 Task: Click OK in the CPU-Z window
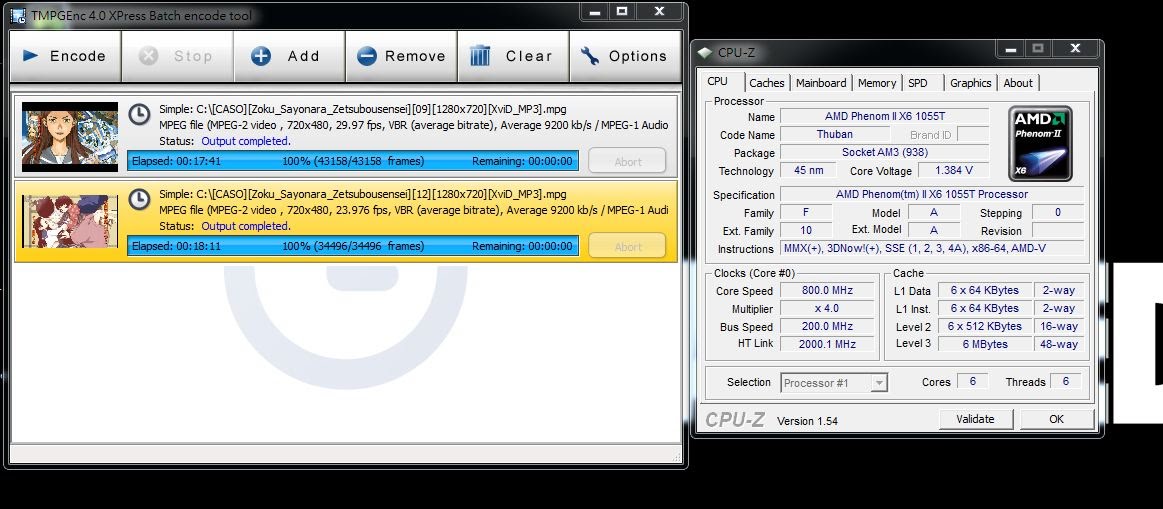[x=1056, y=419]
